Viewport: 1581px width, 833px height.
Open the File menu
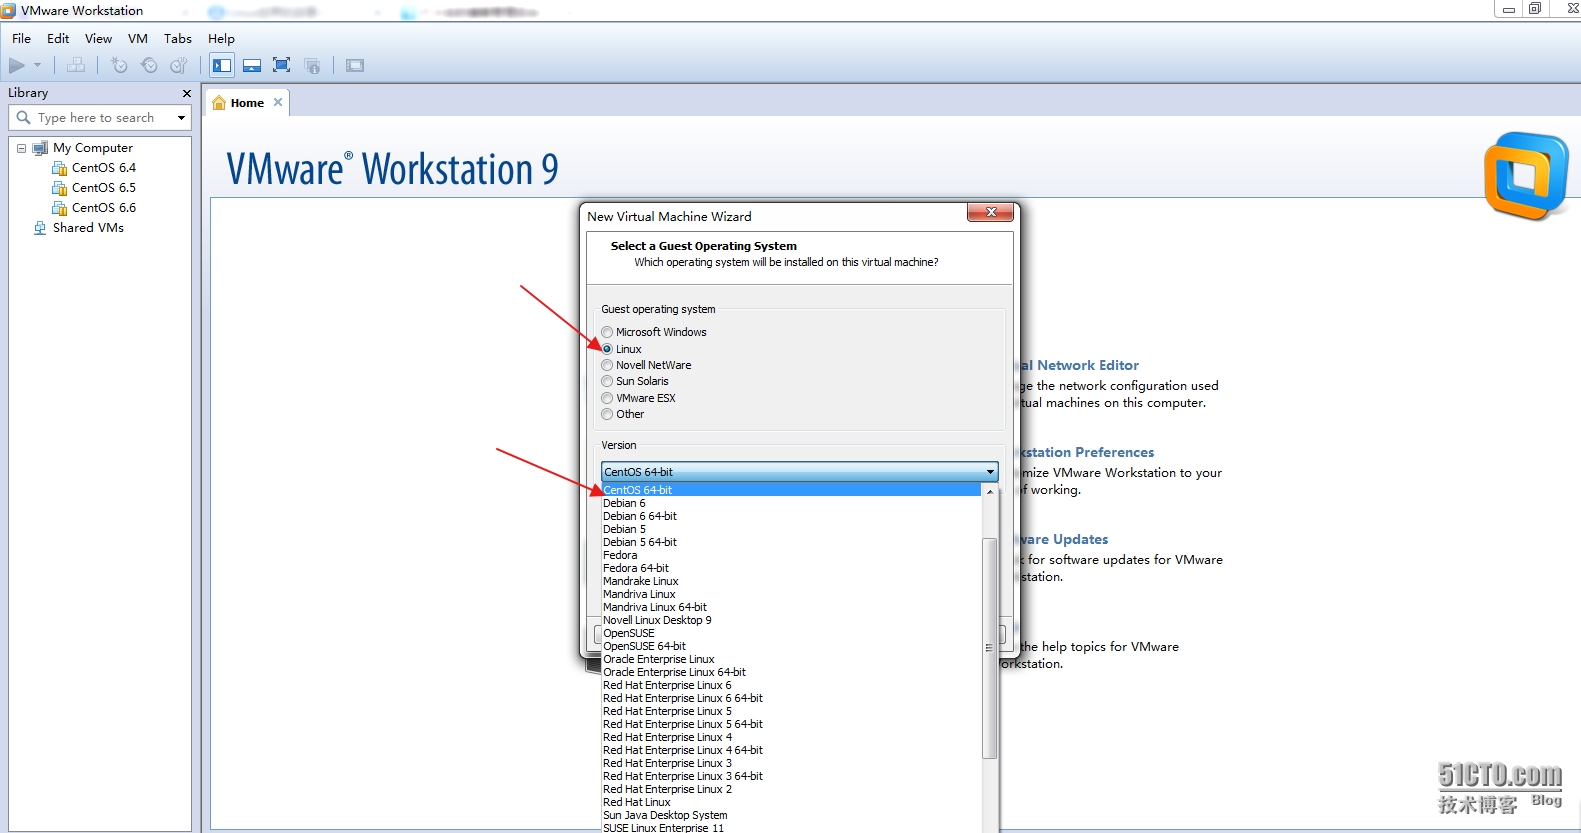21,39
